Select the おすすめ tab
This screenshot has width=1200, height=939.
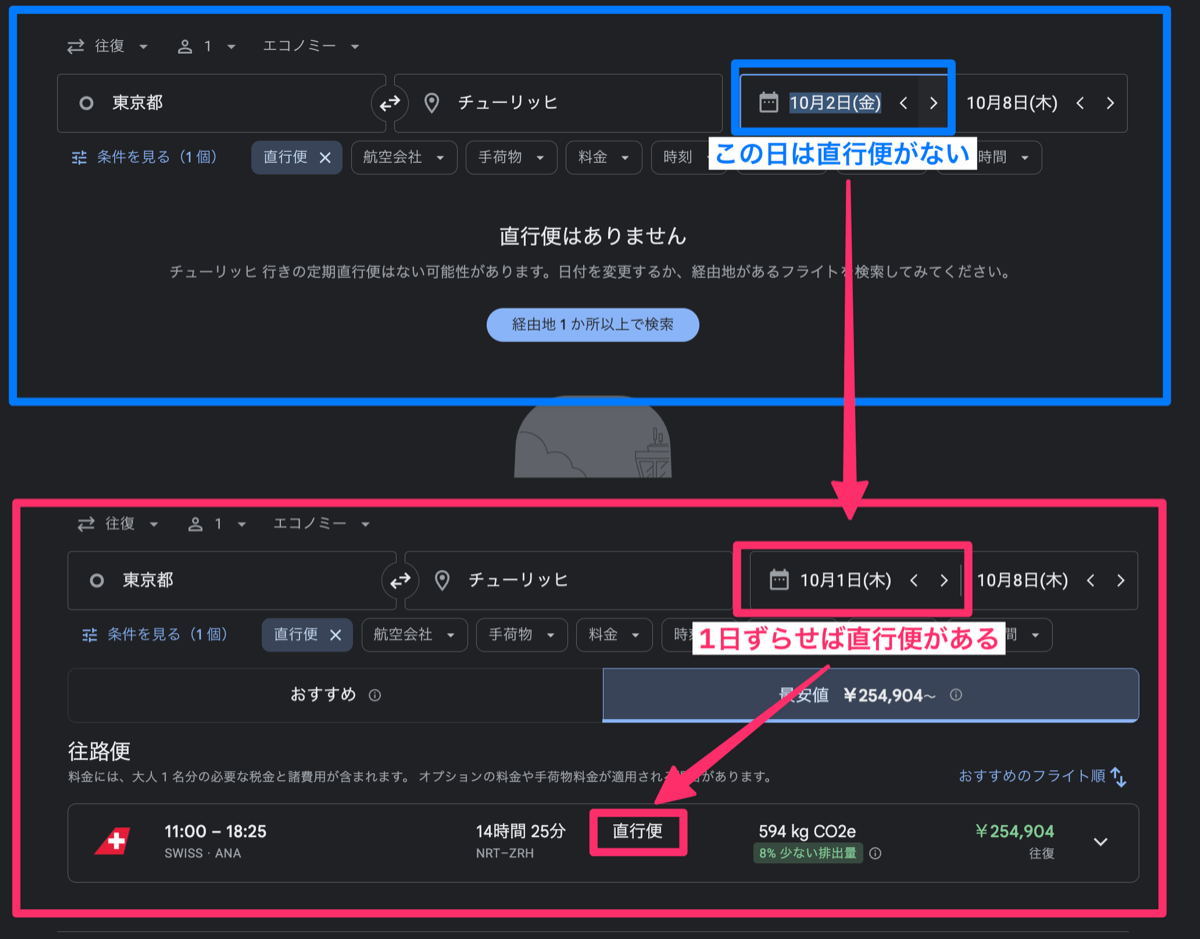point(335,695)
